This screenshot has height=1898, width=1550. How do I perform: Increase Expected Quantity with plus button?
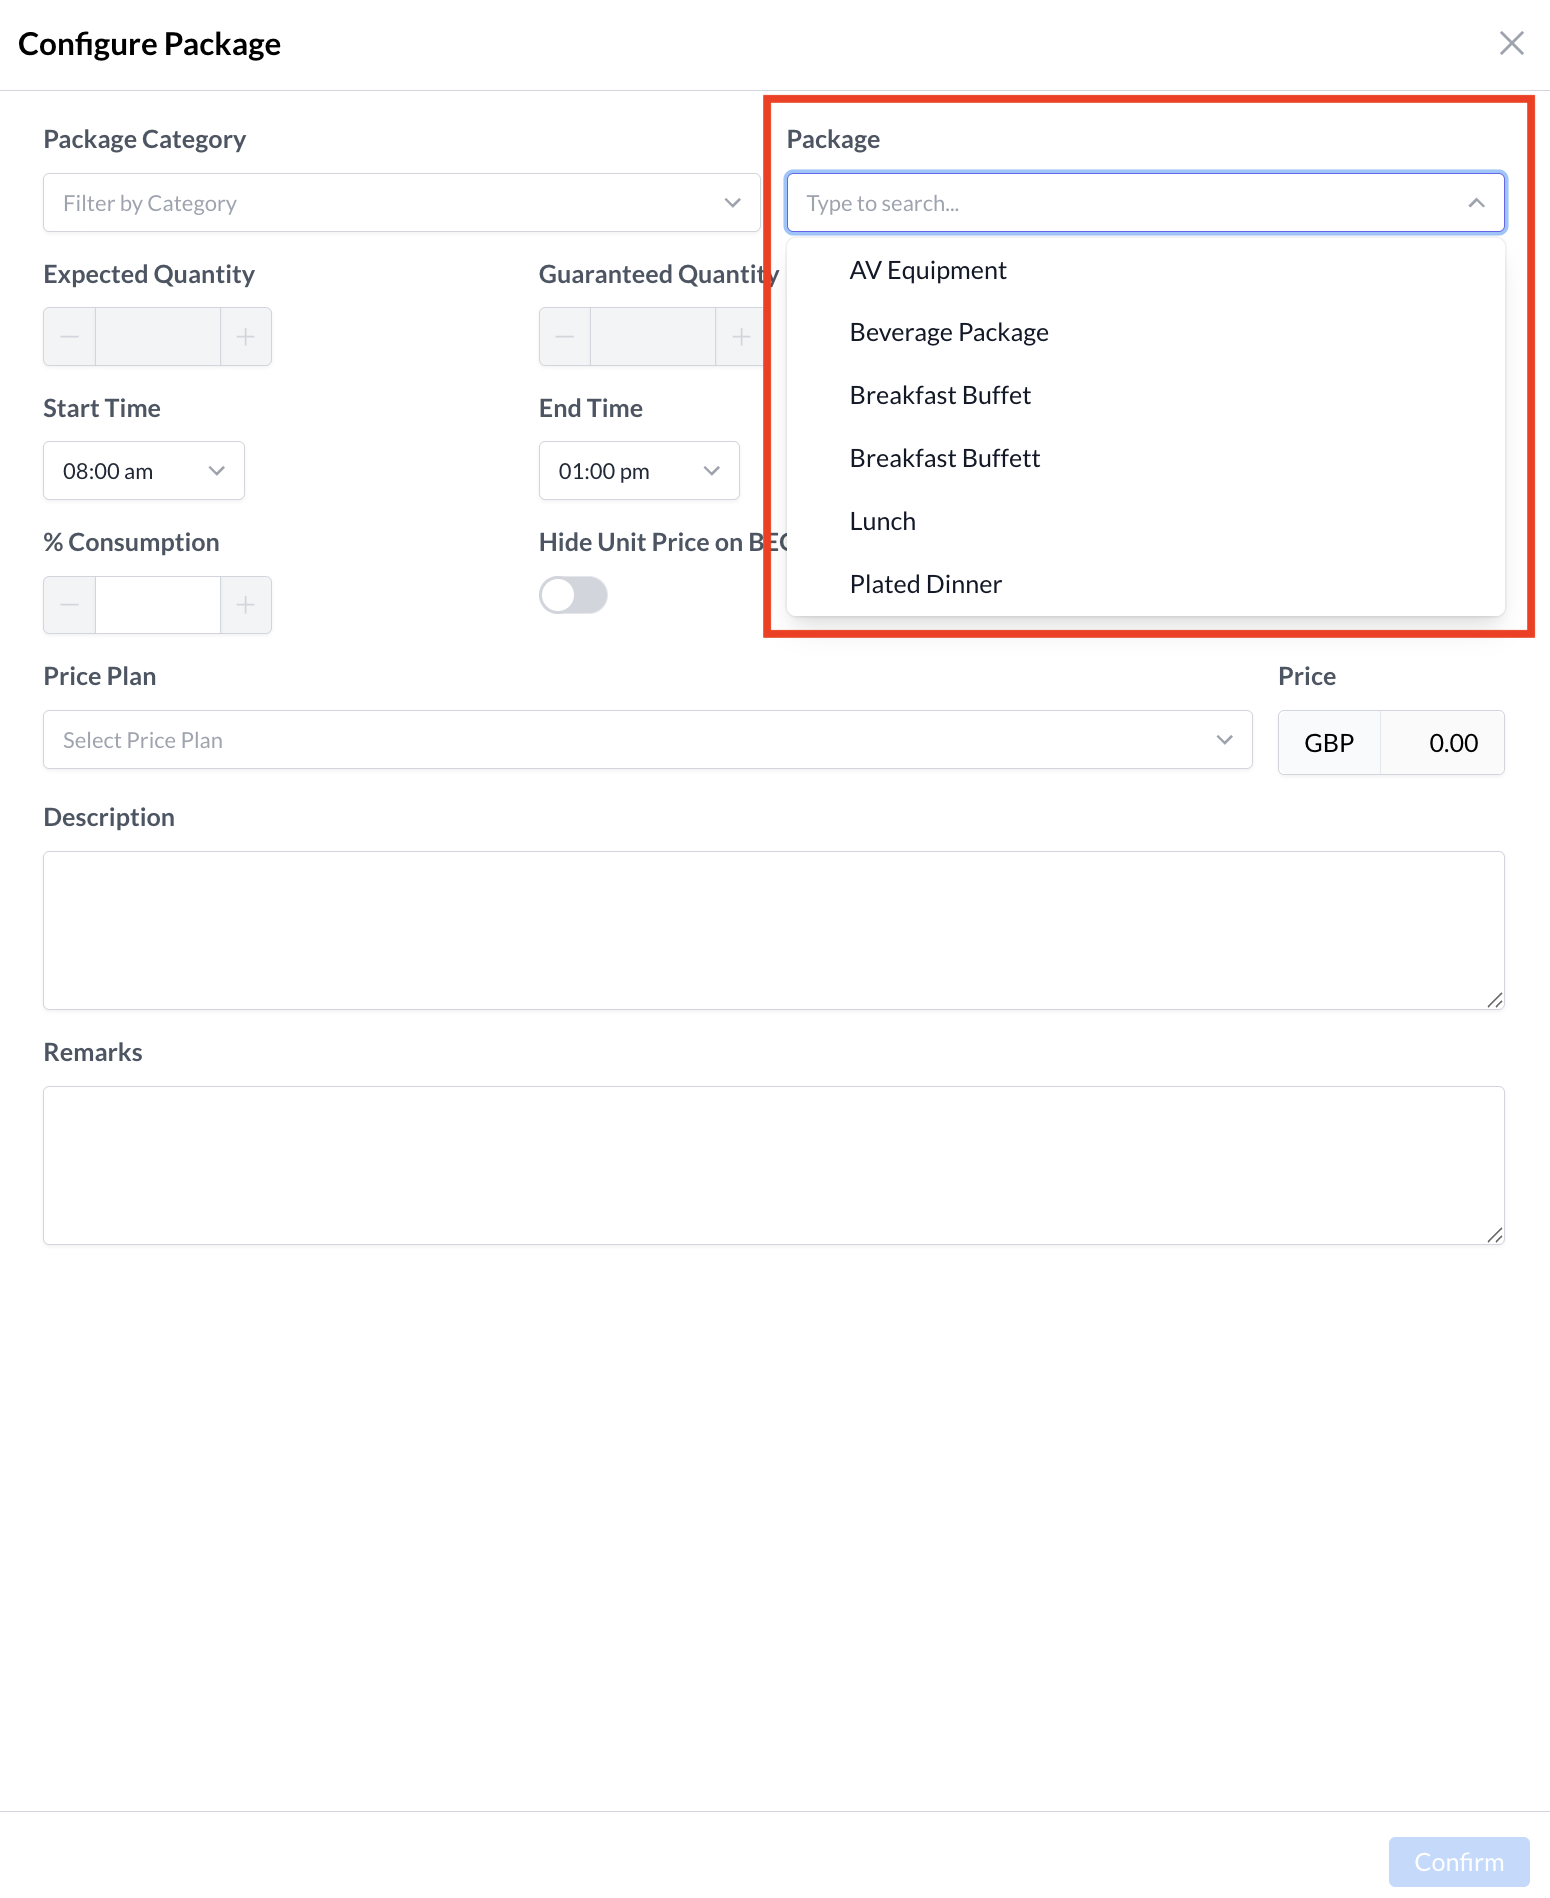click(x=245, y=337)
